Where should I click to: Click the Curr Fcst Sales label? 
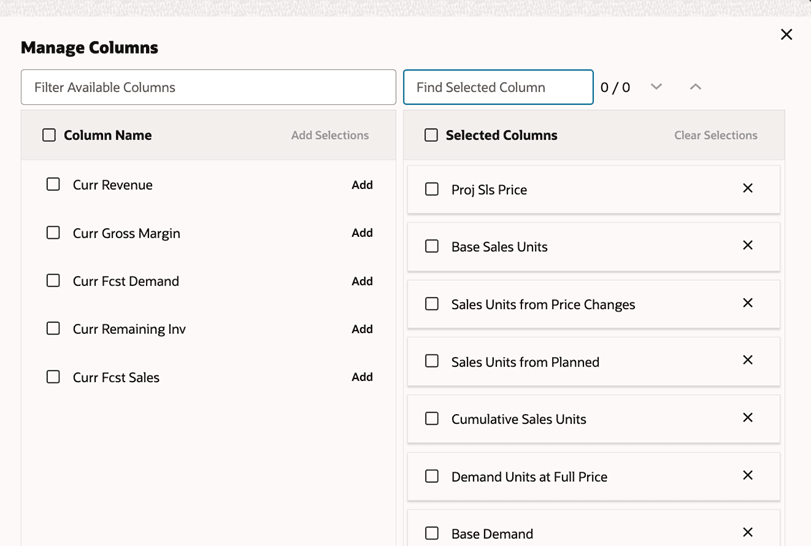click(116, 377)
